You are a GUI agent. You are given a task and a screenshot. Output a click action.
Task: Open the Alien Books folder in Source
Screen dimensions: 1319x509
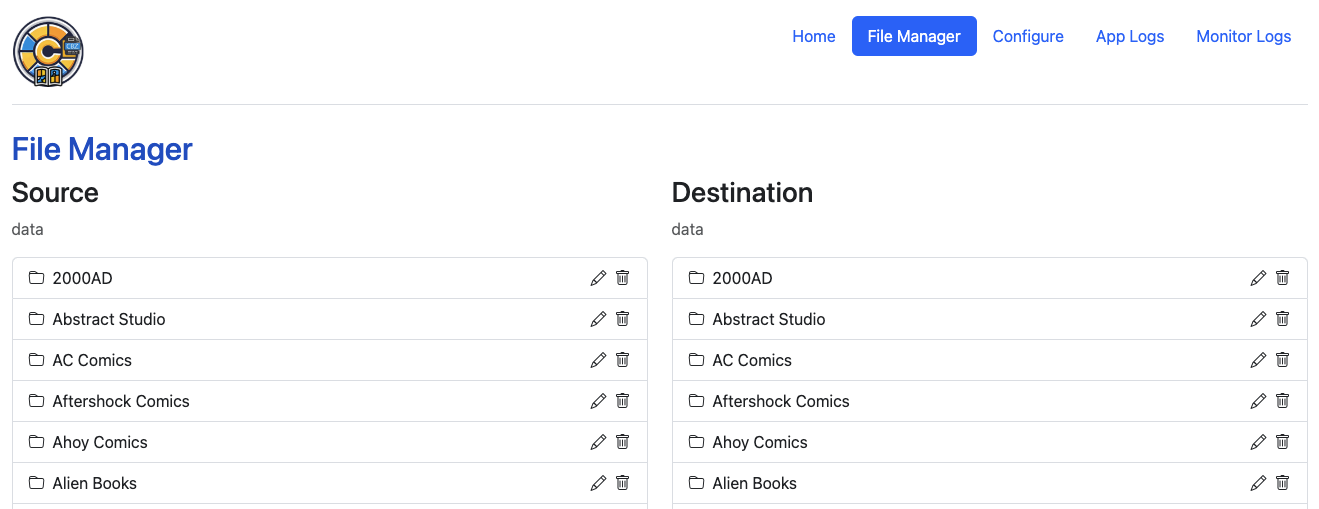tap(94, 483)
